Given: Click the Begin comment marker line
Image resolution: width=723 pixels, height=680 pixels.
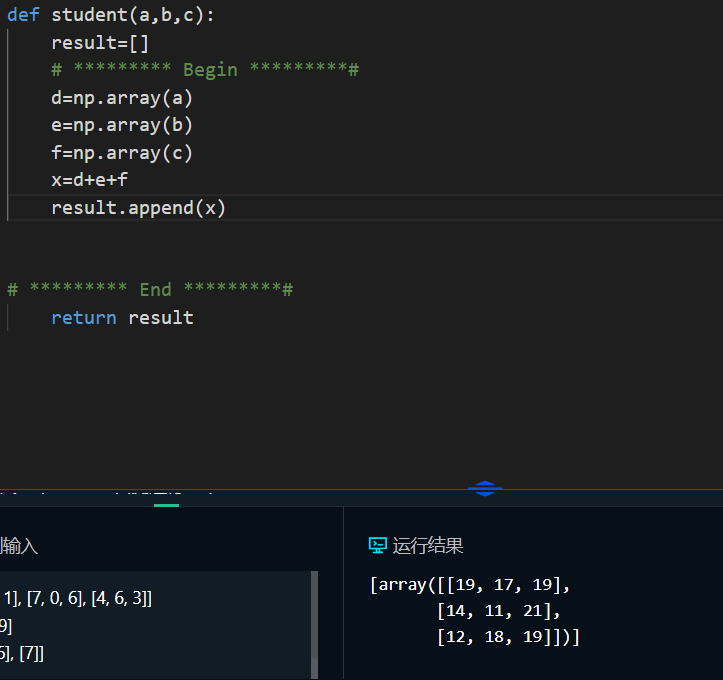Looking at the screenshot, I should [x=205, y=70].
